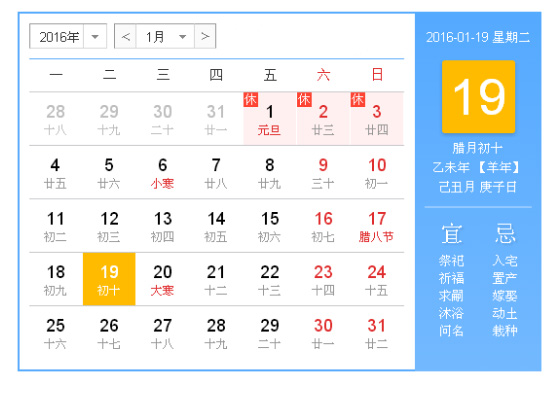This screenshot has height=420, width=560.
Task: Select January 20 marked 大寒
Action: [x=162, y=279]
